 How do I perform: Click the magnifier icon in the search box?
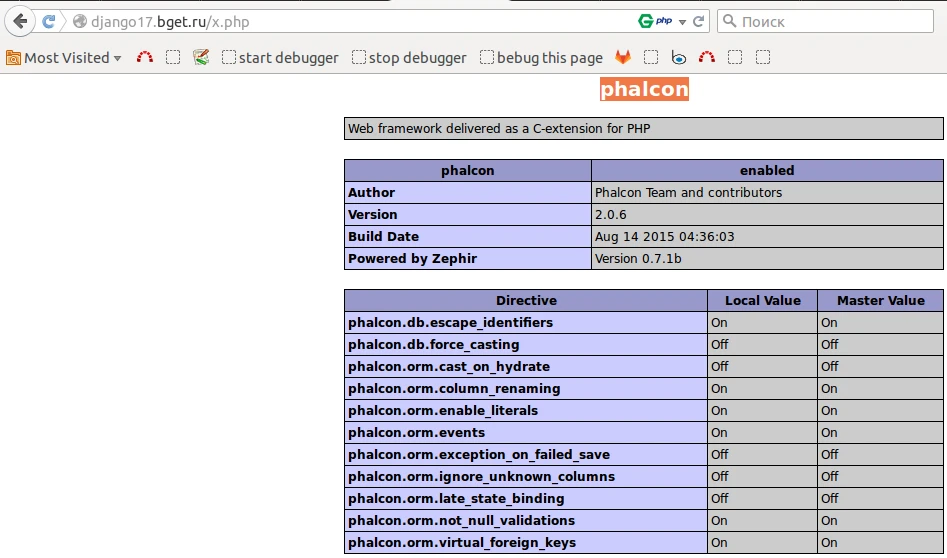pyautogui.click(x=729, y=21)
